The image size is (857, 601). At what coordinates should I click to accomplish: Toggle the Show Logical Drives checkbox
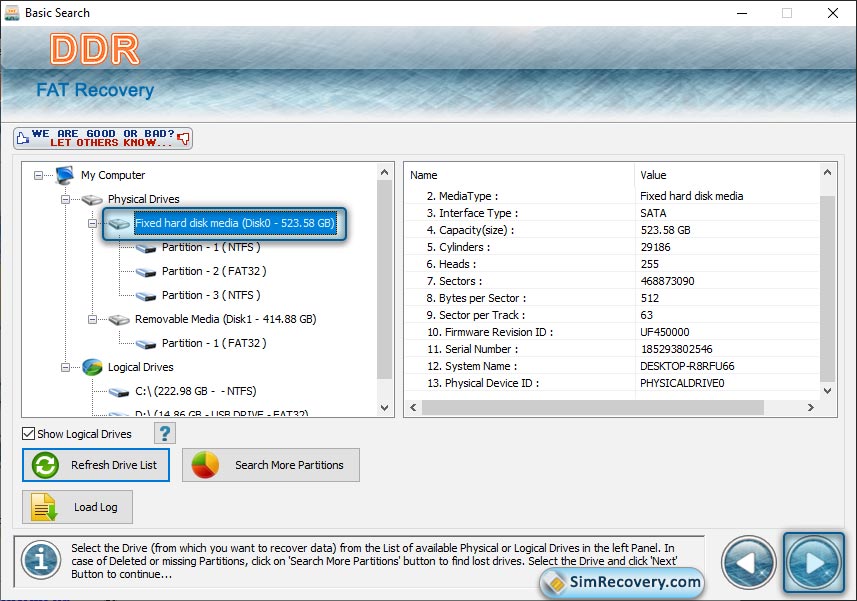[x=28, y=433]
